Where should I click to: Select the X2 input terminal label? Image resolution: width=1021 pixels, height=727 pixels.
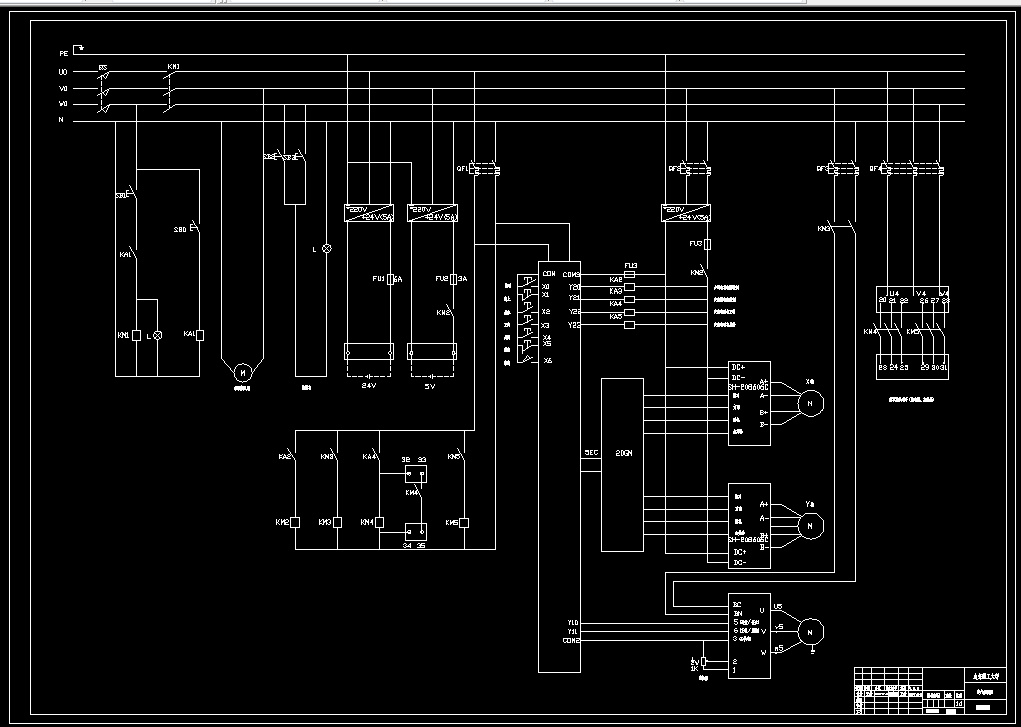click(x=546, y=312)
